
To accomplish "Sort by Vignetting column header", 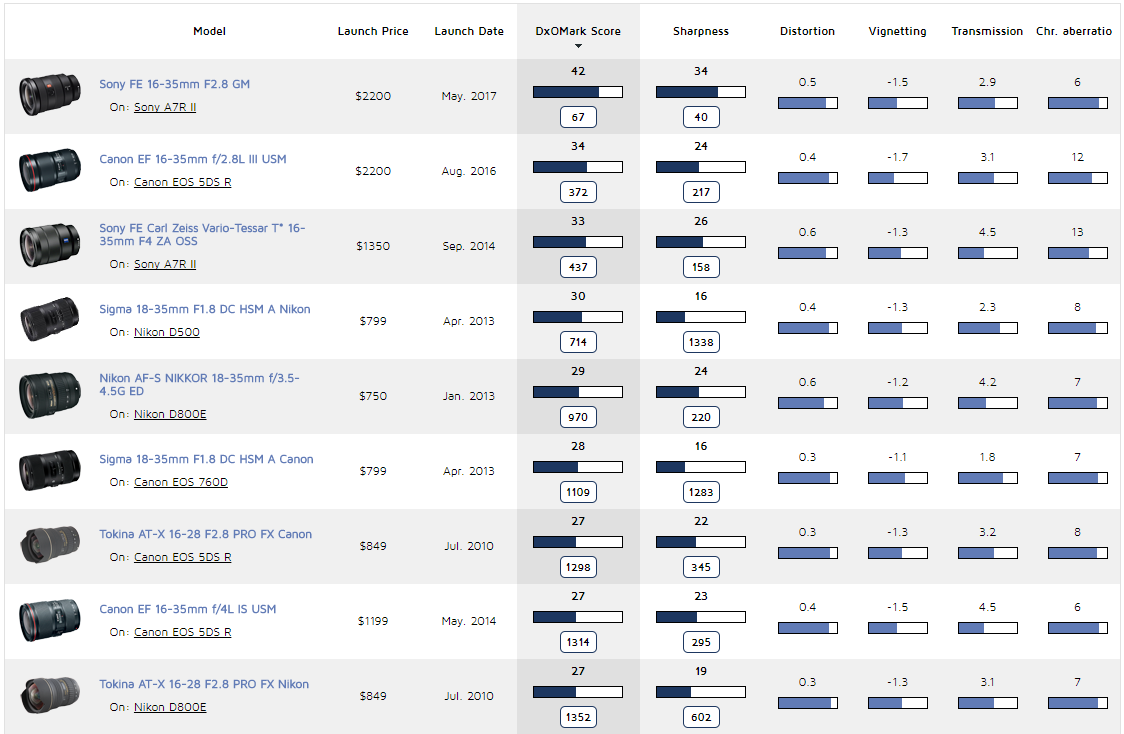I will [x=897, y=31].
